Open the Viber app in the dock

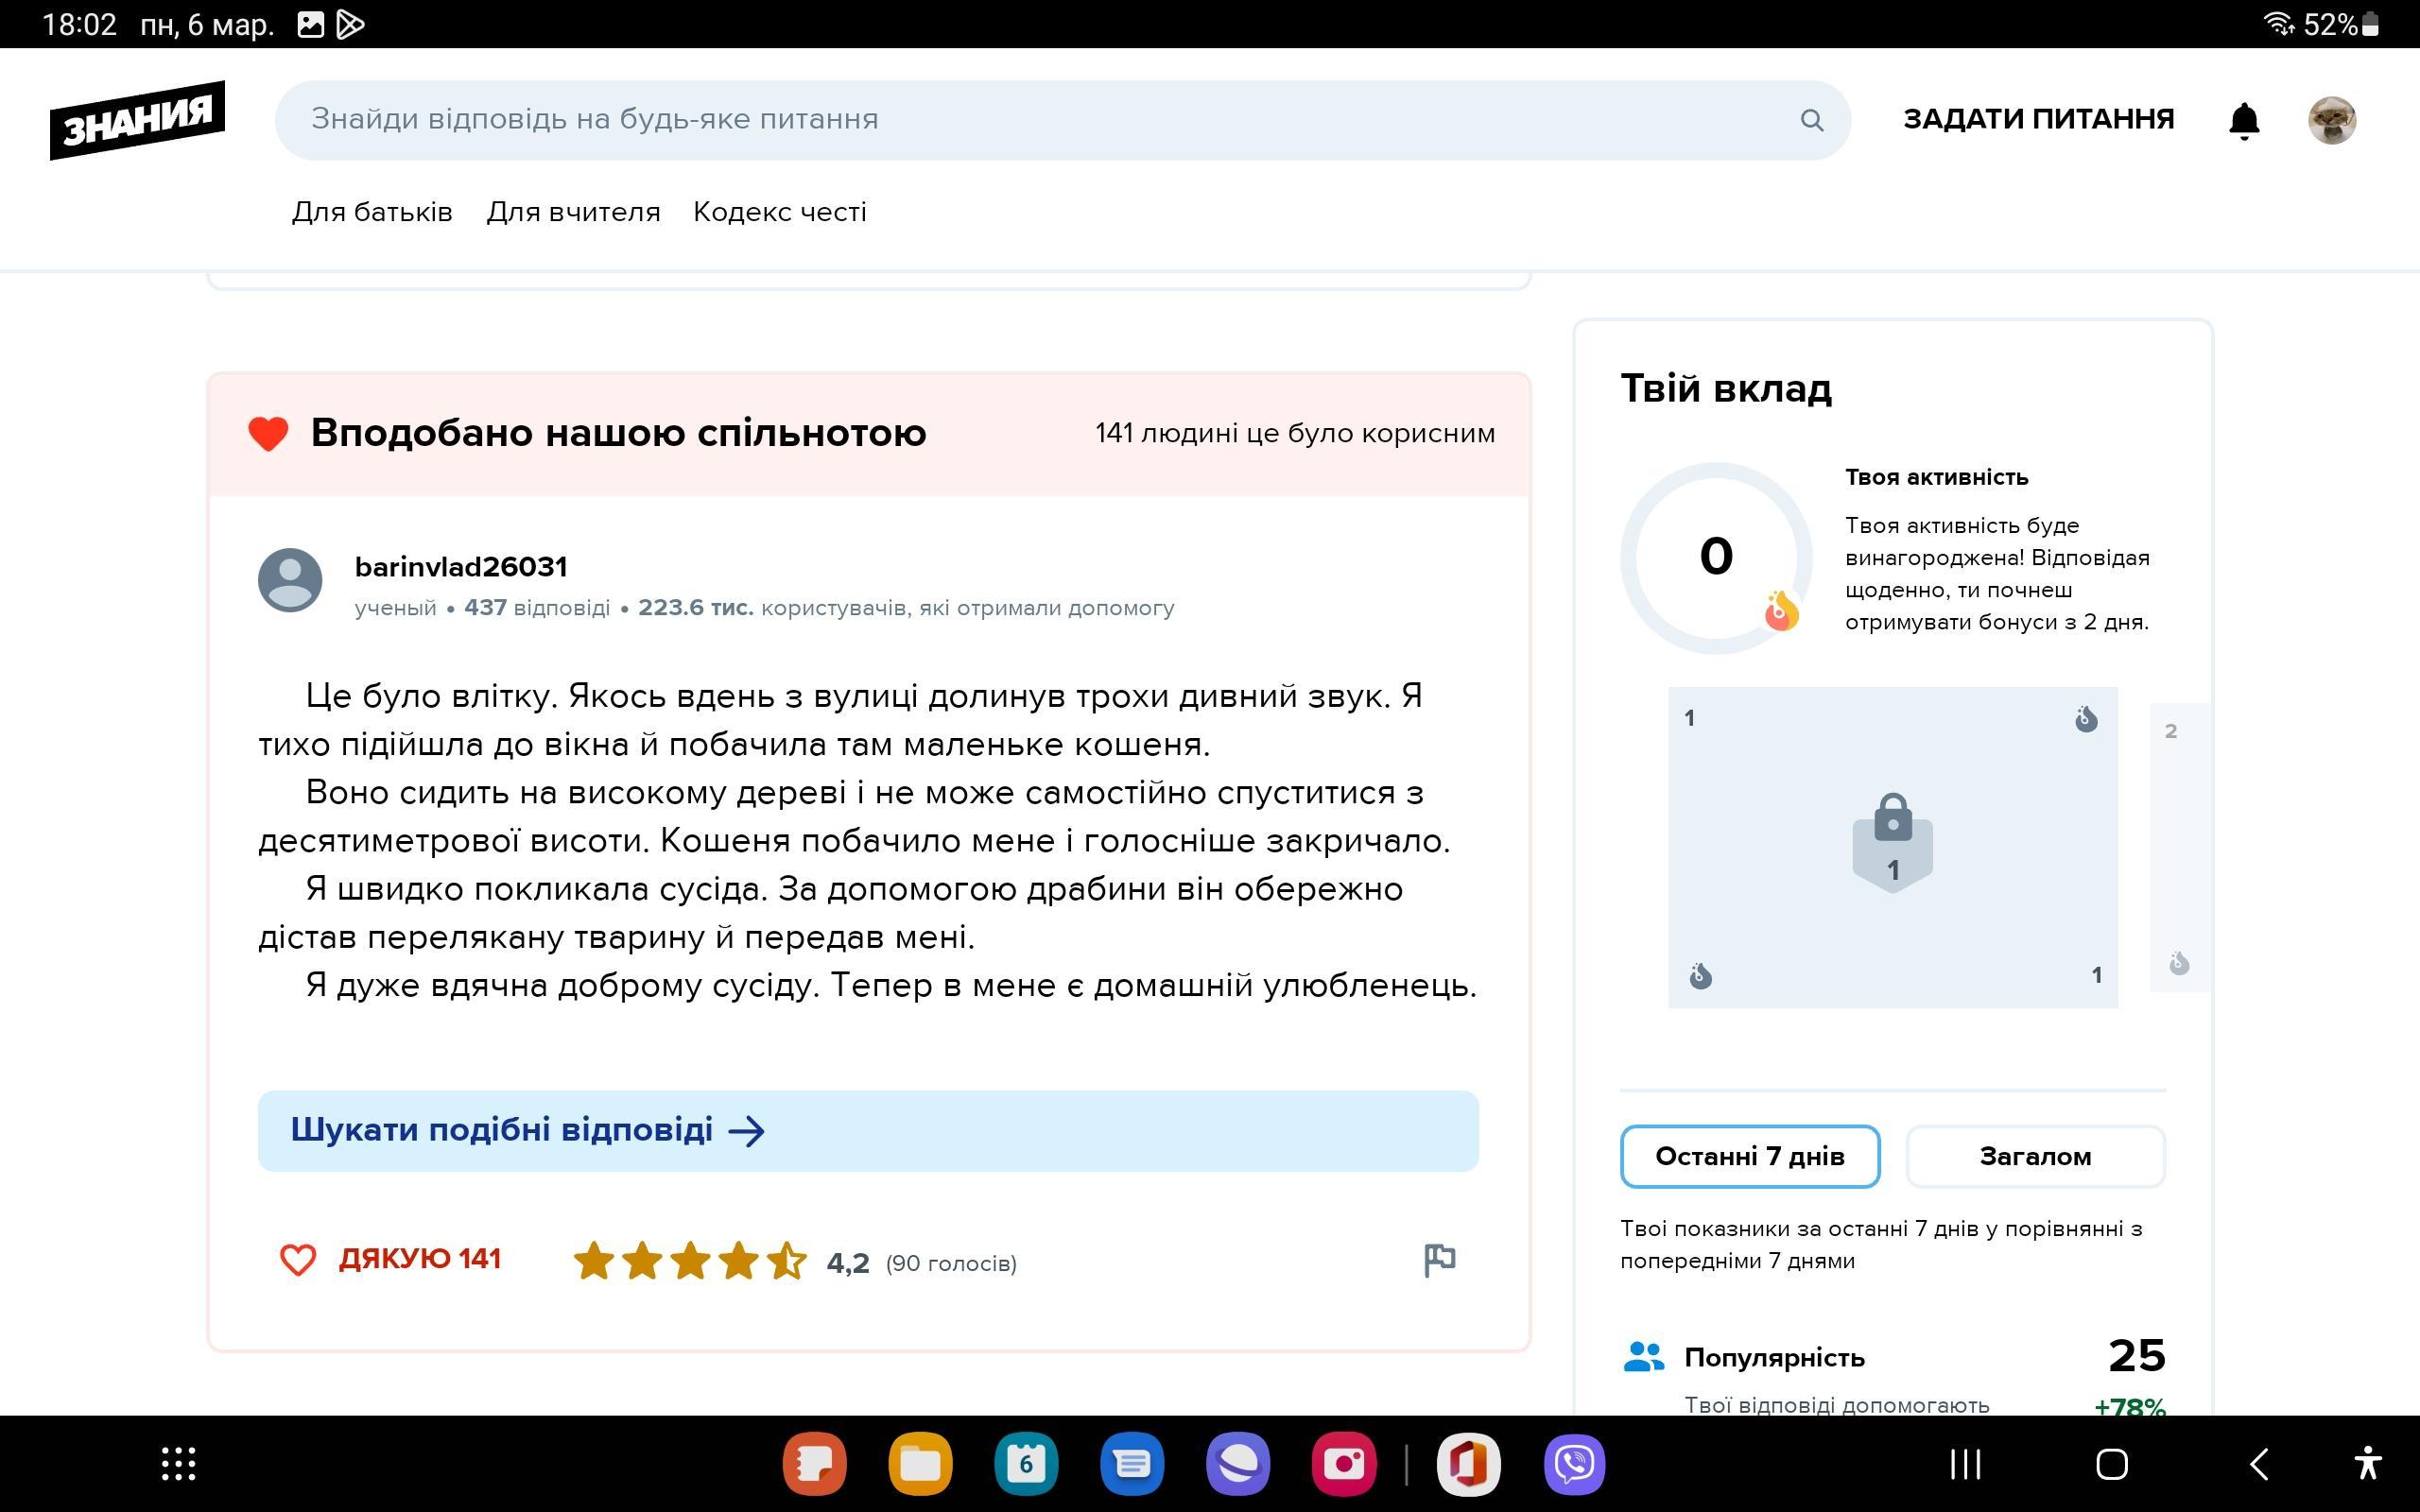[x=1574, y=1465]
